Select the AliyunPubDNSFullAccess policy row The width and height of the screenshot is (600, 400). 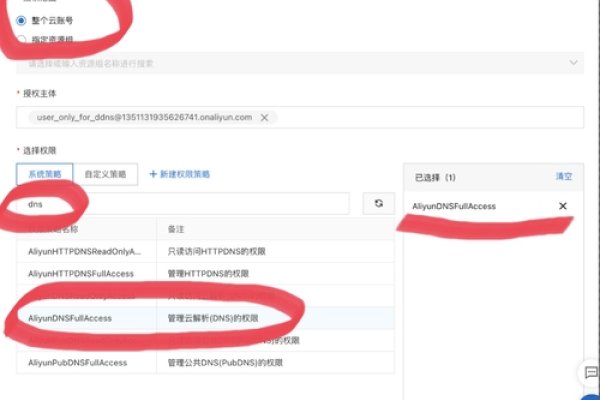pyautogui.click(x=78, y=361)
